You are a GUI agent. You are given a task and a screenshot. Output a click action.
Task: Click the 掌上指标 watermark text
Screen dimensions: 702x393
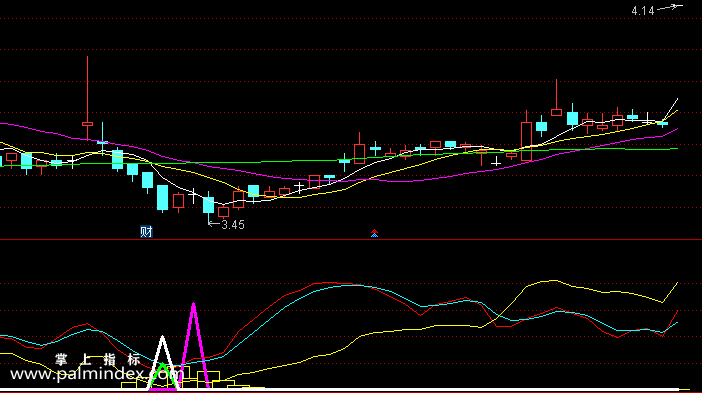coord(98,359)
